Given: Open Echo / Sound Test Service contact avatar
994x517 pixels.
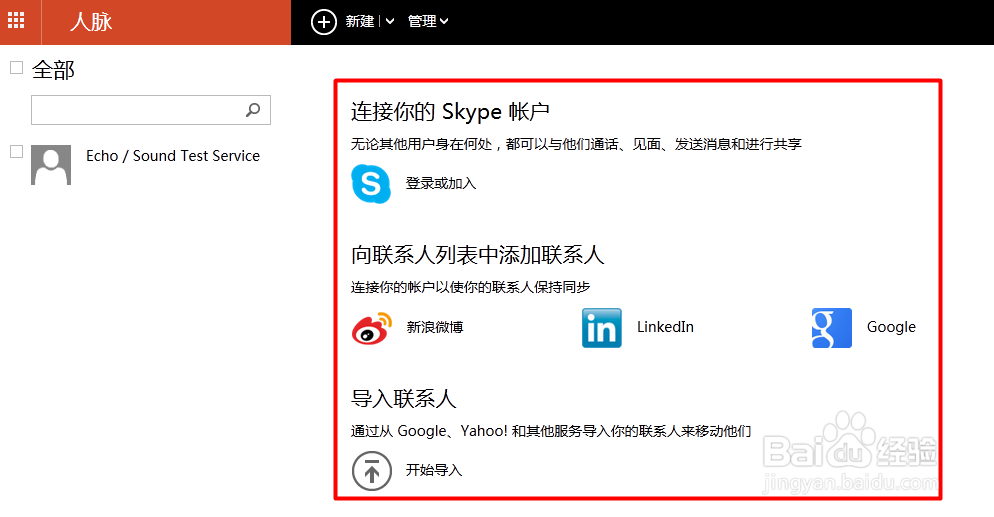Looking at the screenshot, I should (x=51, y=165).
